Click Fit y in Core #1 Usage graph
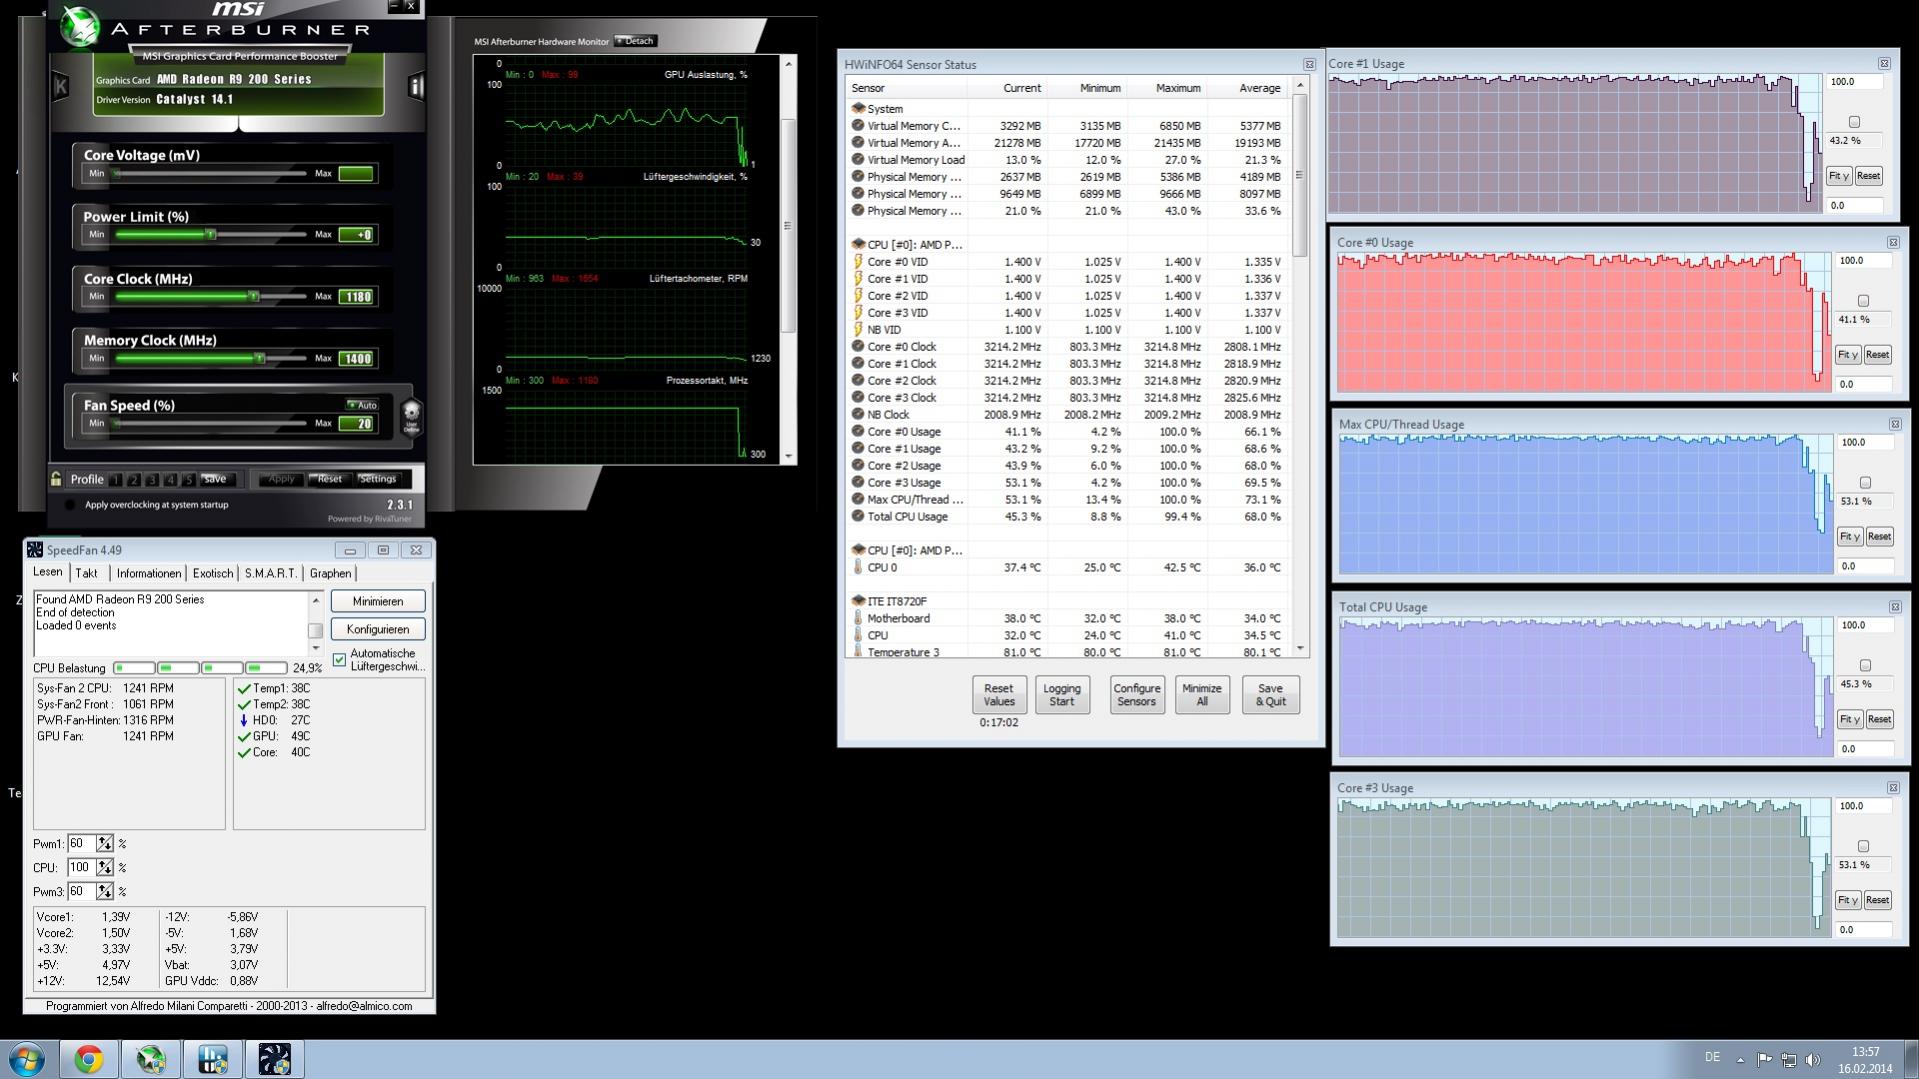1919x1079 pixels. tap(1838, 177)
